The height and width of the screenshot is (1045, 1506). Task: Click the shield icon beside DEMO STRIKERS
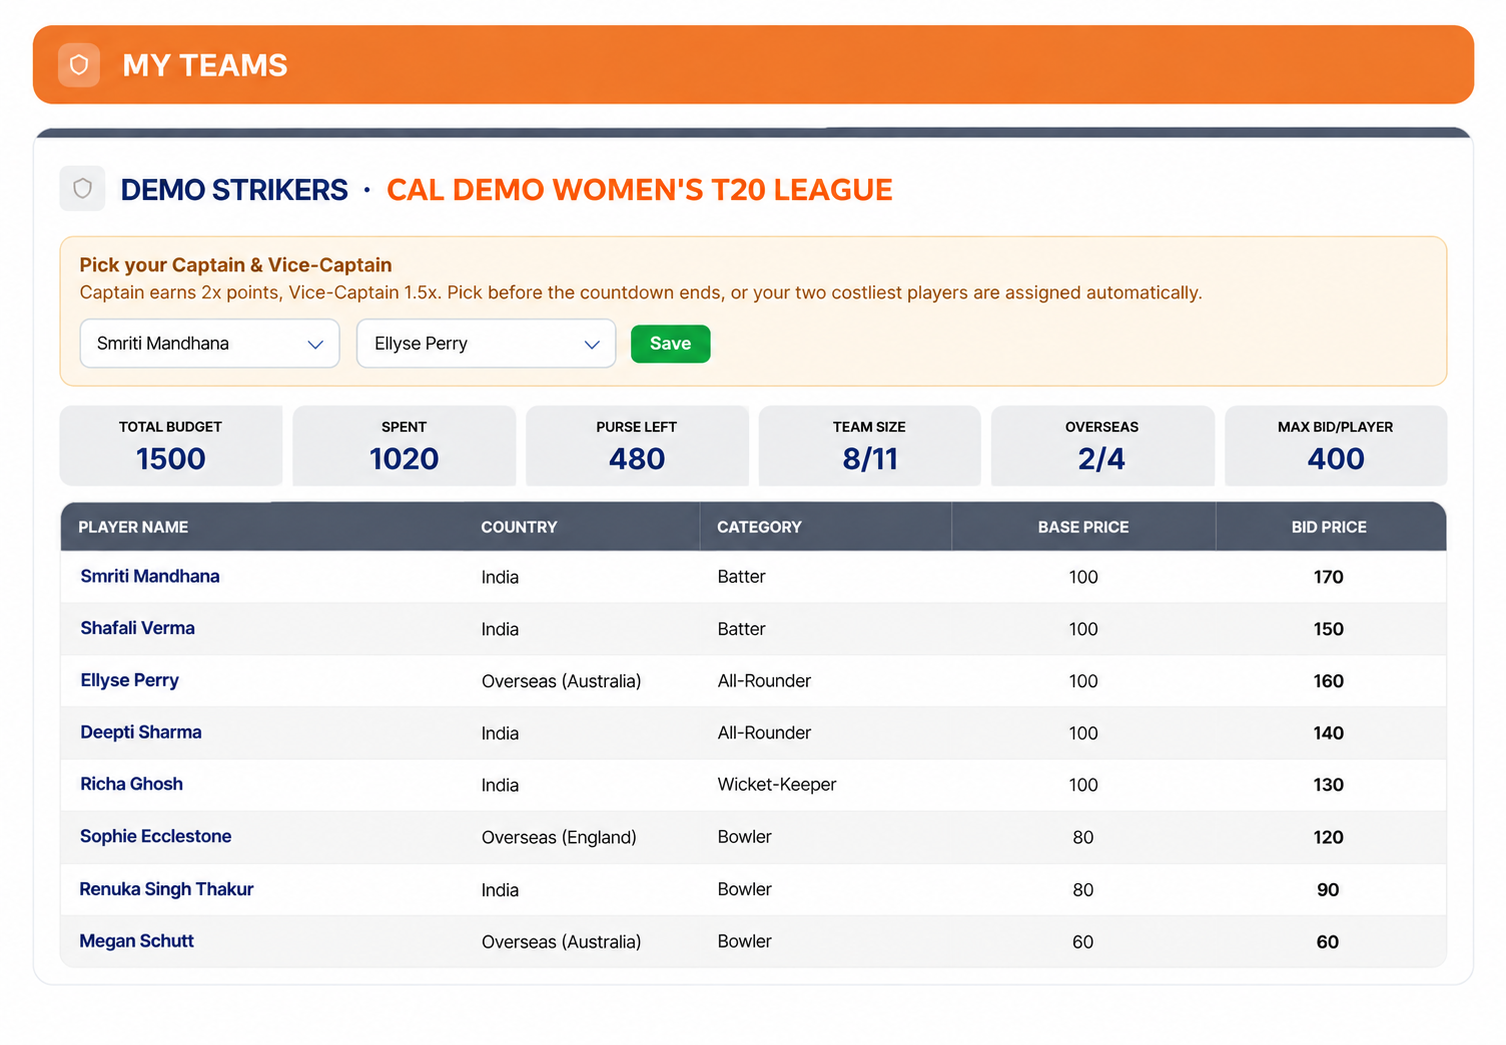(x=83, y=188)
